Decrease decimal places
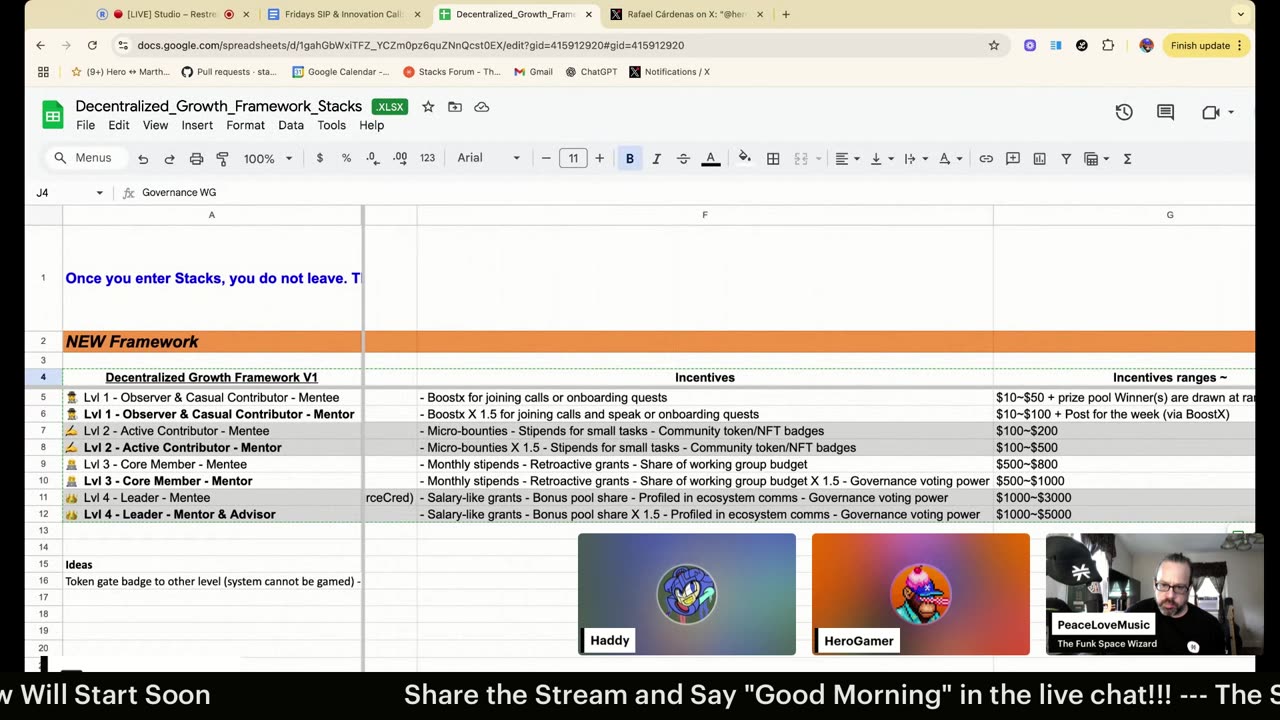The image size is (1280, 720). [x=372, y=158]
